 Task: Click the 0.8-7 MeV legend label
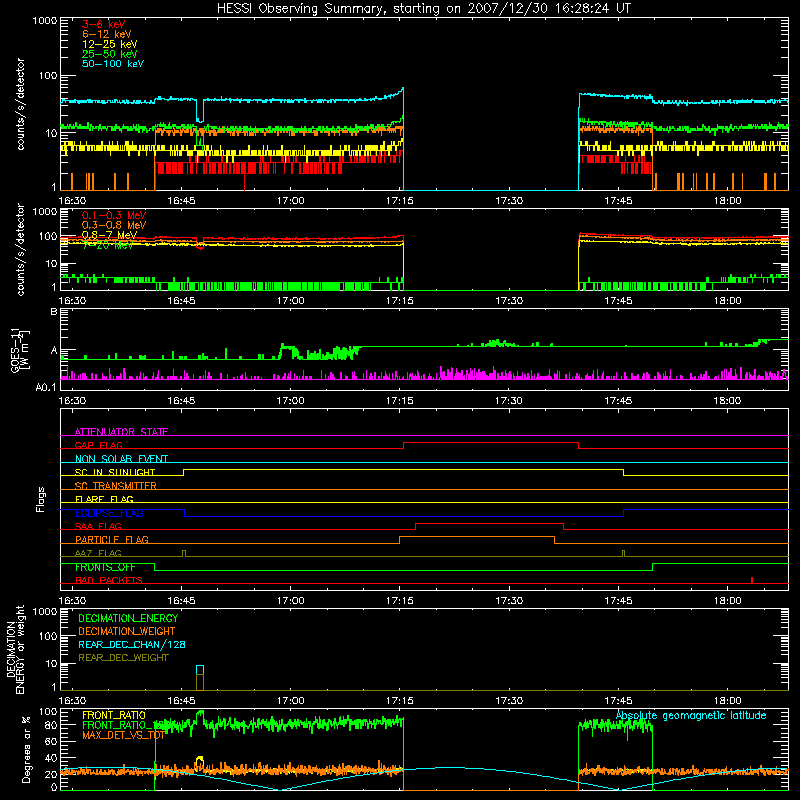pos(109,235)
